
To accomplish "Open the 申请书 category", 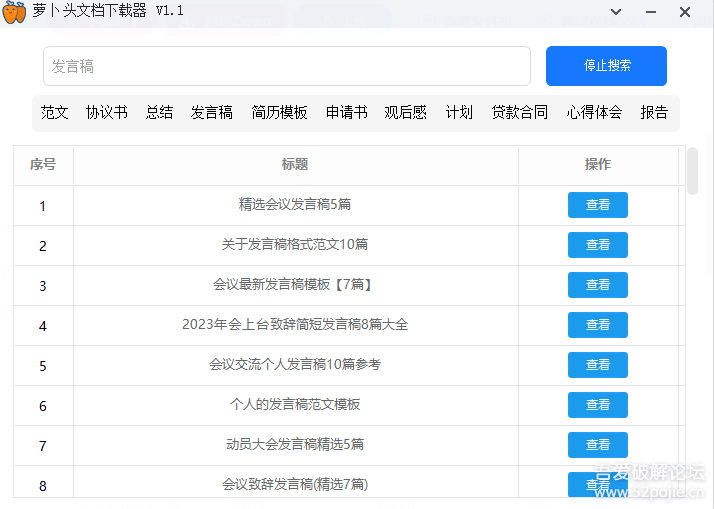I will click(346, 113).
